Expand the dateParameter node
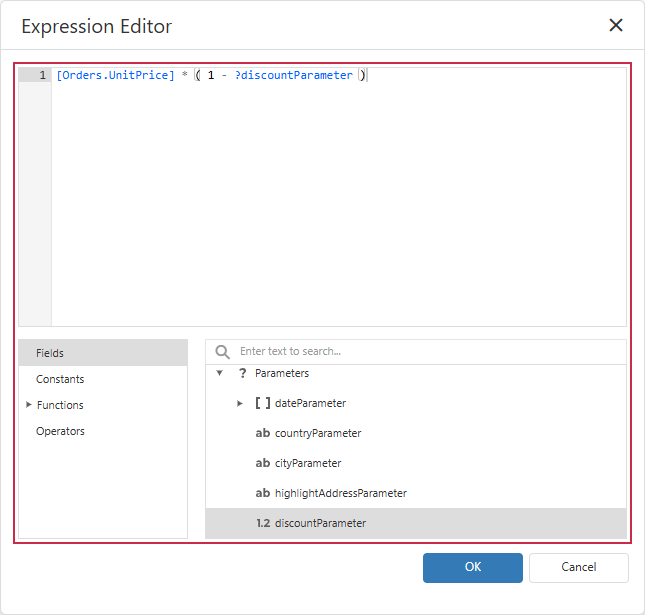The height and width of the screenshot is (615, 645). (239, 404)
